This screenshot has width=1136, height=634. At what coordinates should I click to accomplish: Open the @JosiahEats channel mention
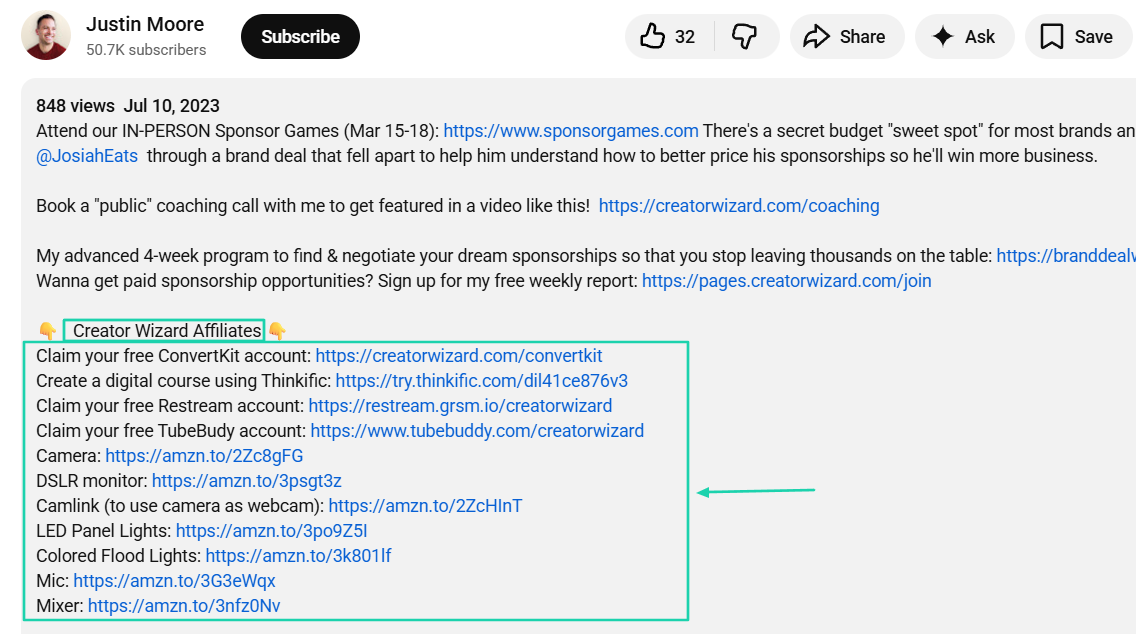[x=87, y=156]
